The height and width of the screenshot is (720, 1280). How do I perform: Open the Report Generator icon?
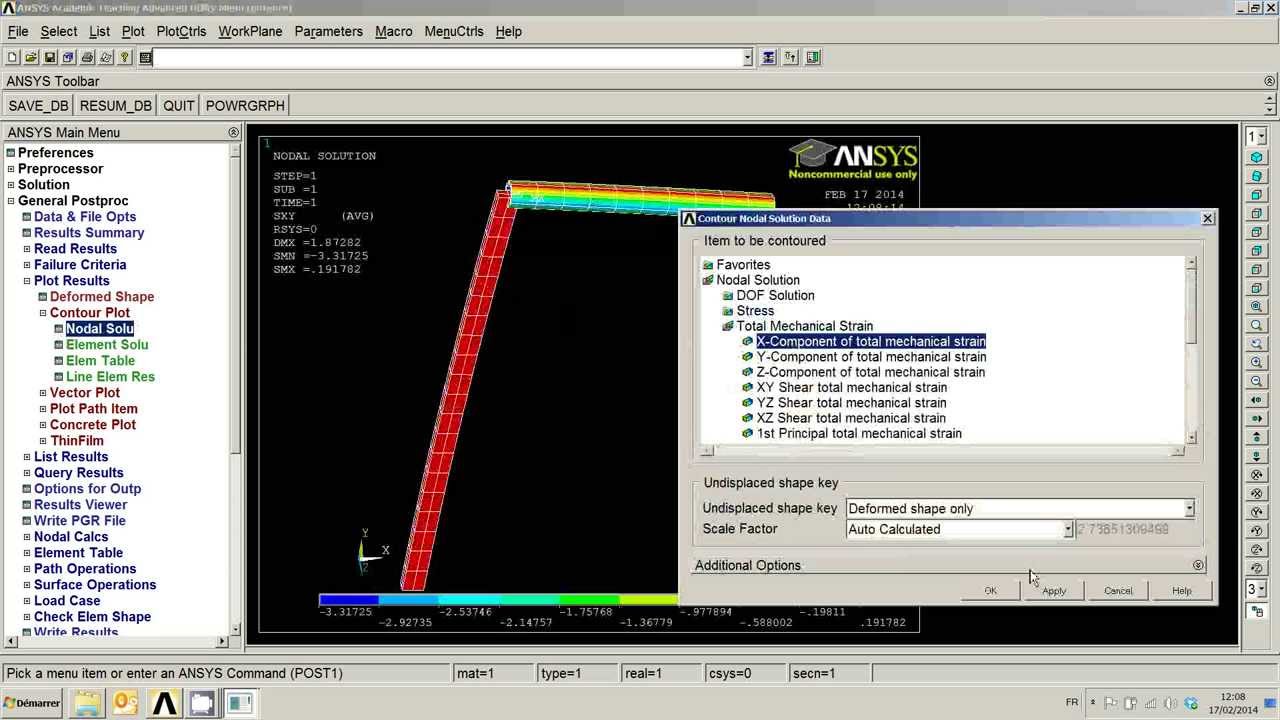point(106,58)
